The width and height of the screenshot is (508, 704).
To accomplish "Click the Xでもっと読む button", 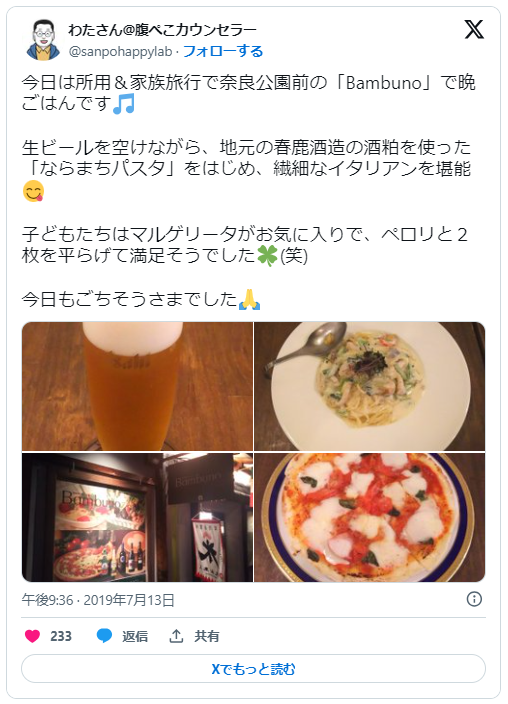I will [253, 669].
